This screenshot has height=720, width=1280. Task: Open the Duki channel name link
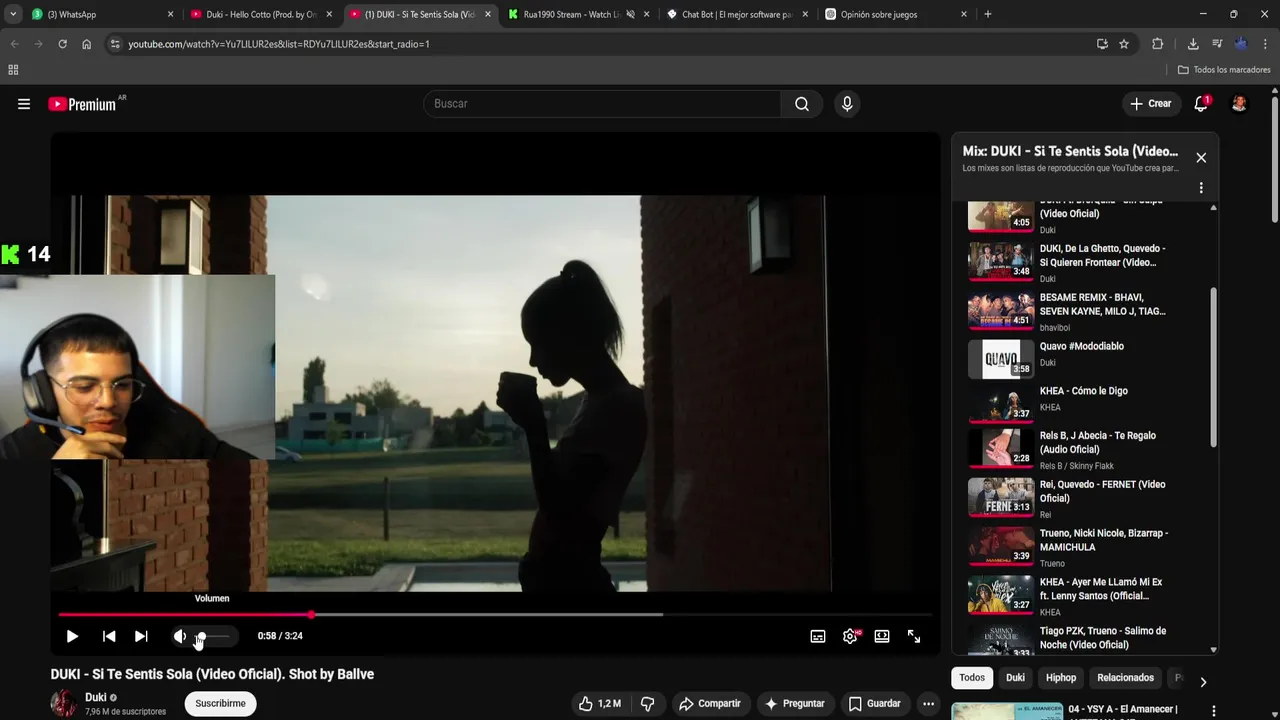click(x=96, y=697)
